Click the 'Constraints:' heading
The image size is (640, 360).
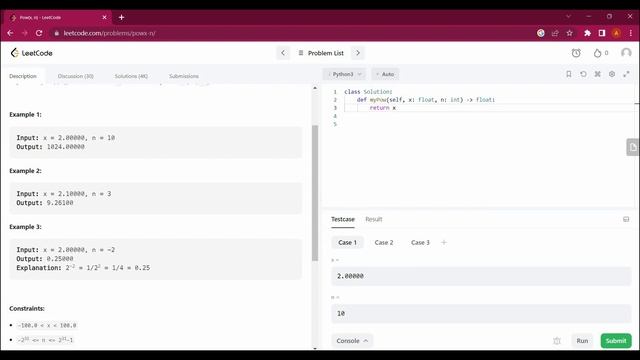[27, 309]
